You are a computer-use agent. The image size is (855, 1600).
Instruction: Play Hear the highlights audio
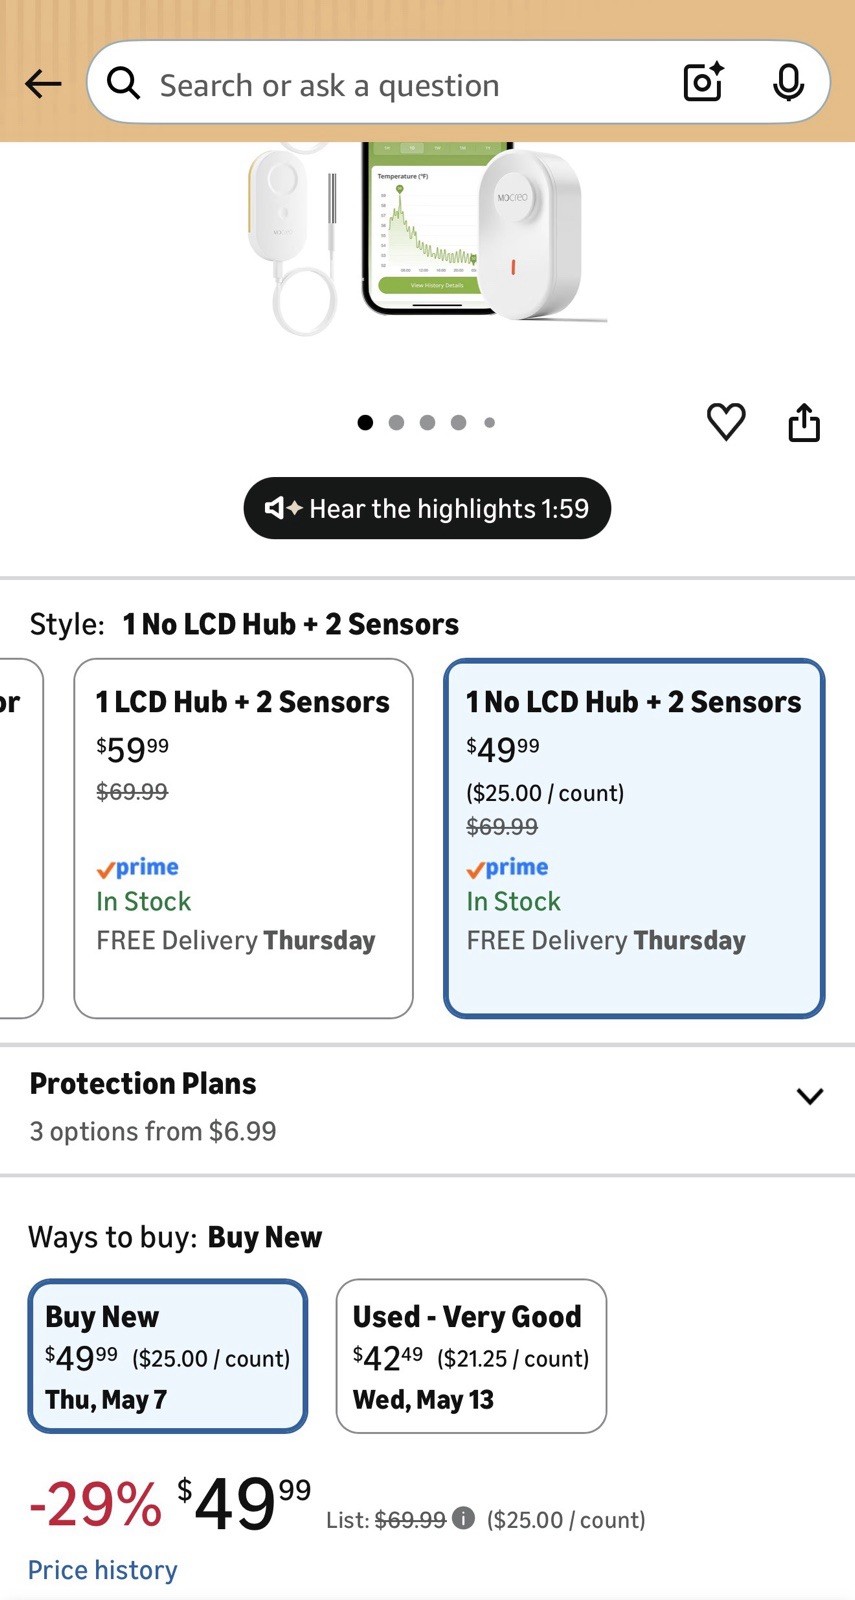click(427, 508)
